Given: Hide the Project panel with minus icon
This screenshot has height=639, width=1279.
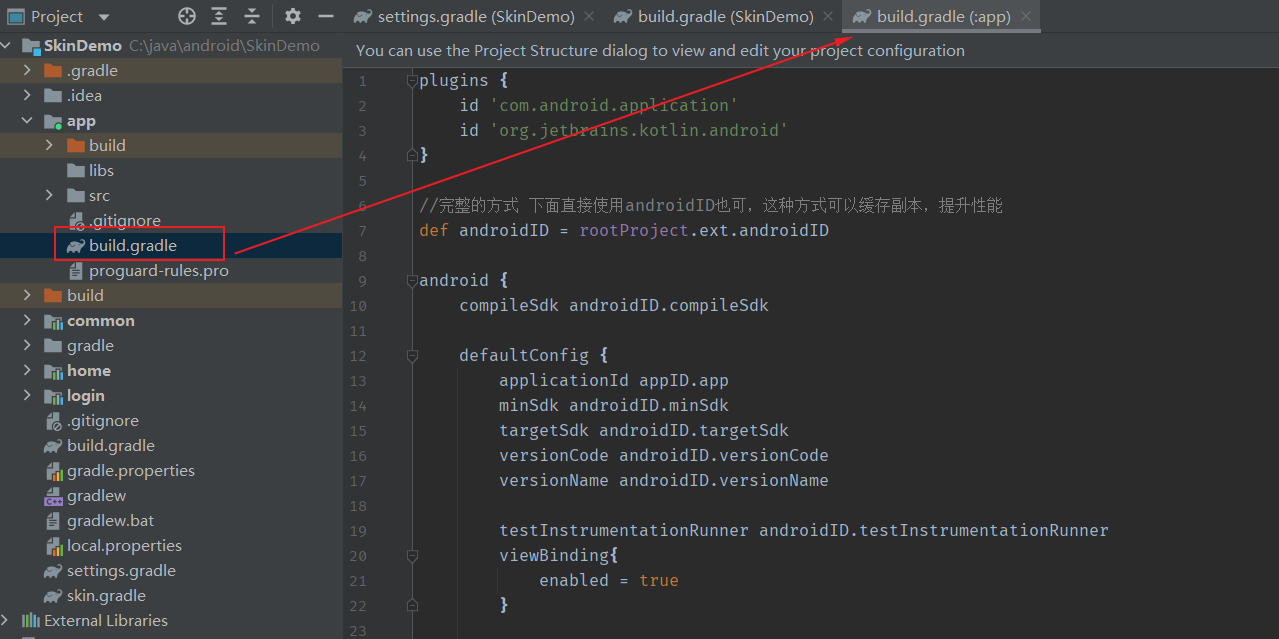Looking at the screenshot, I should click(x=325, y=16).
